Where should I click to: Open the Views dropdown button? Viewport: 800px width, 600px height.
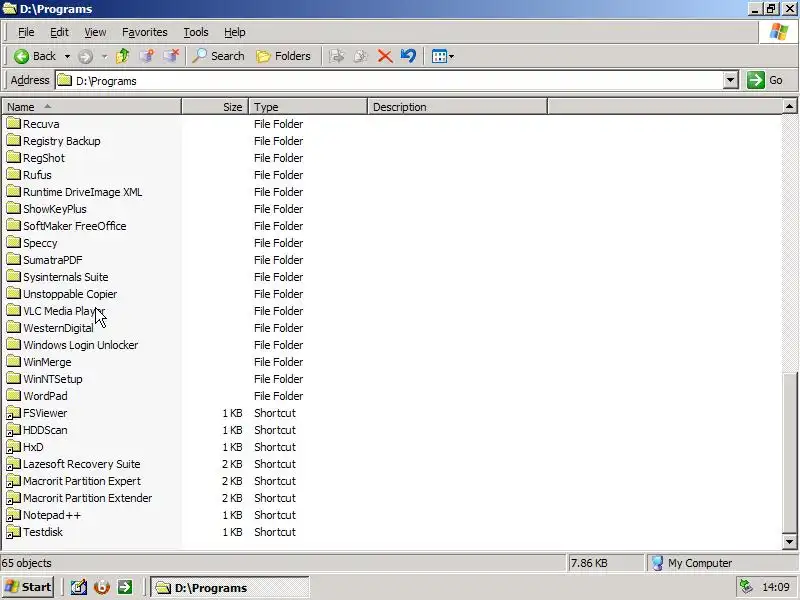coord(442,56)
